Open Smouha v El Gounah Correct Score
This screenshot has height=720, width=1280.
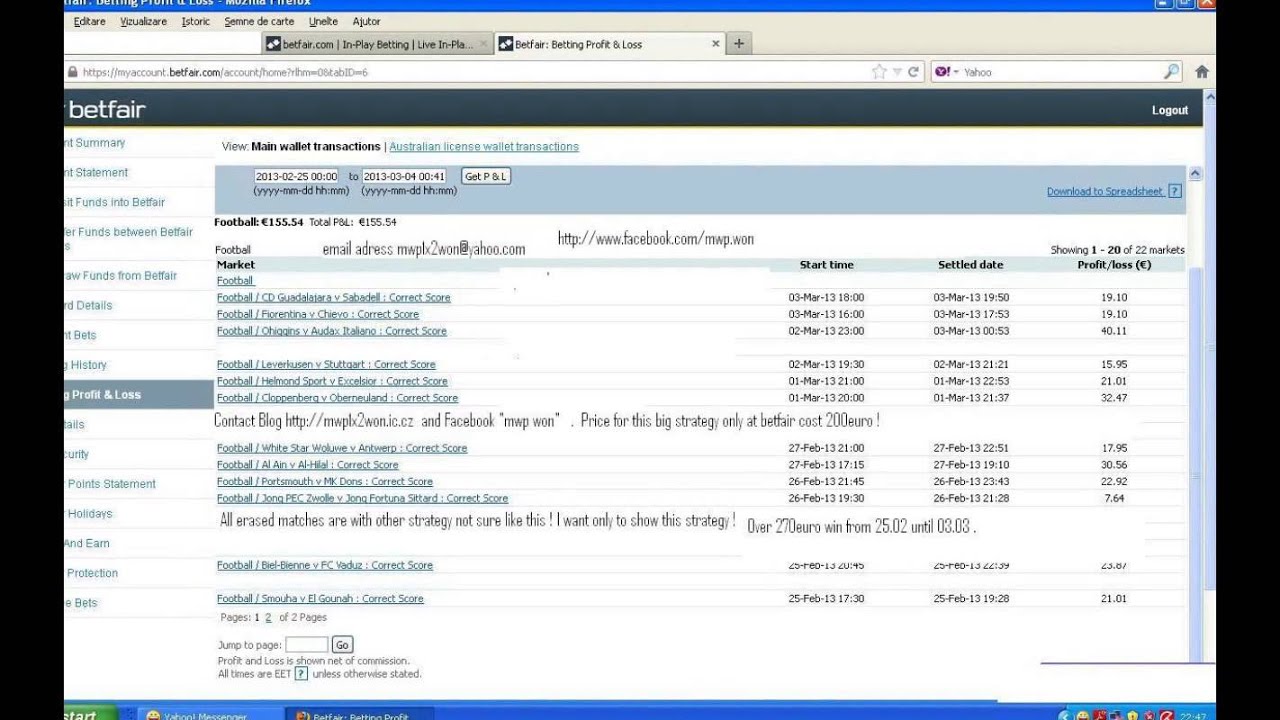point(320,598)
